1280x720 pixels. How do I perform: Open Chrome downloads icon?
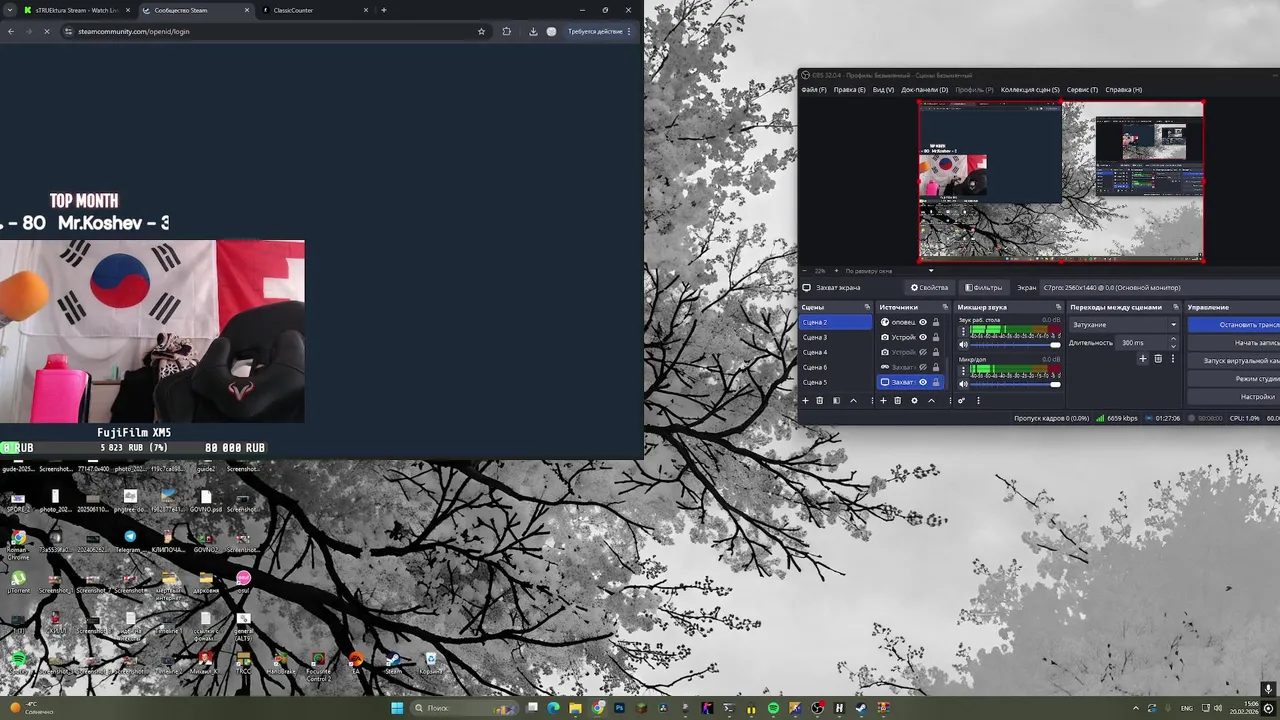pos(532,31)
